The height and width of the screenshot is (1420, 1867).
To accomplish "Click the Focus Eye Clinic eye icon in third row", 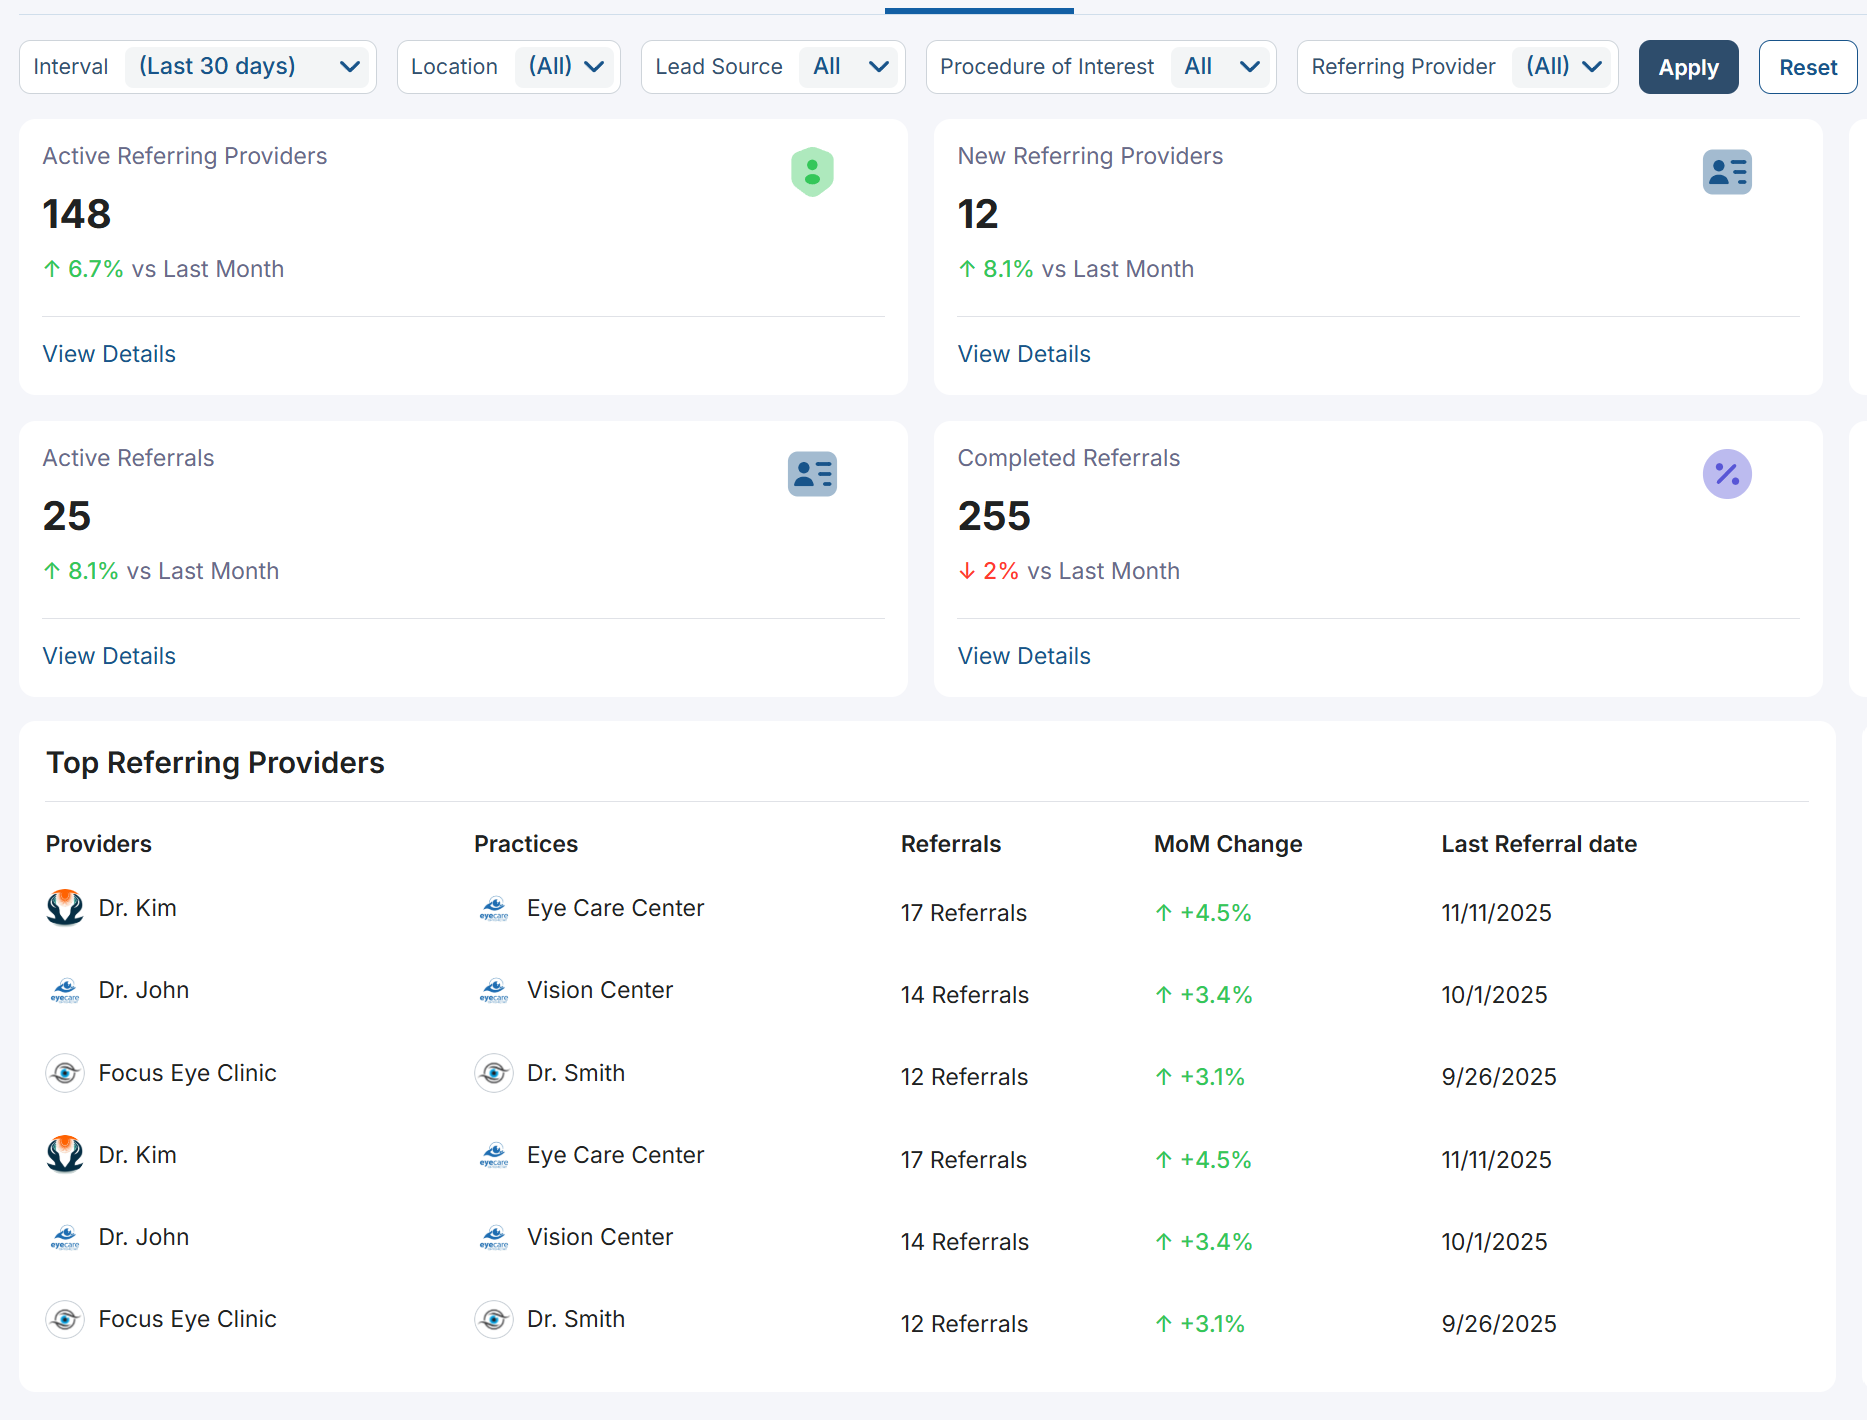I will pos(65,1073).
